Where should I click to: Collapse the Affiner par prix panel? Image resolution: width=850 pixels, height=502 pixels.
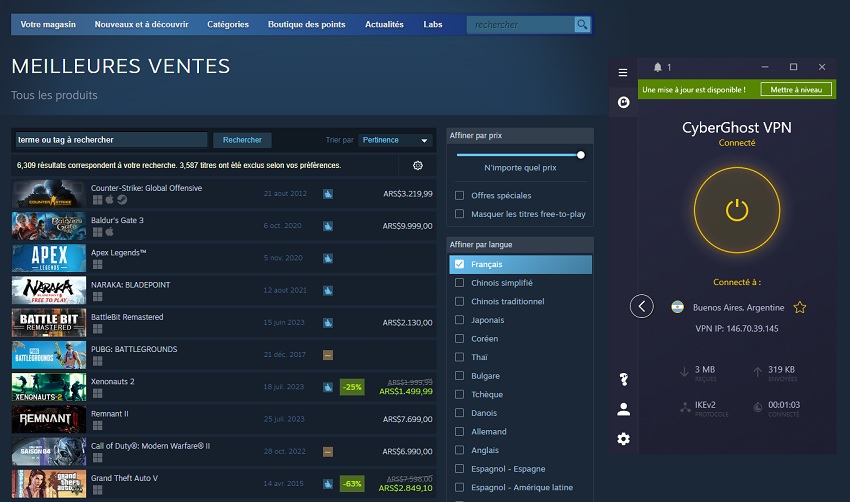pos(520,136)
